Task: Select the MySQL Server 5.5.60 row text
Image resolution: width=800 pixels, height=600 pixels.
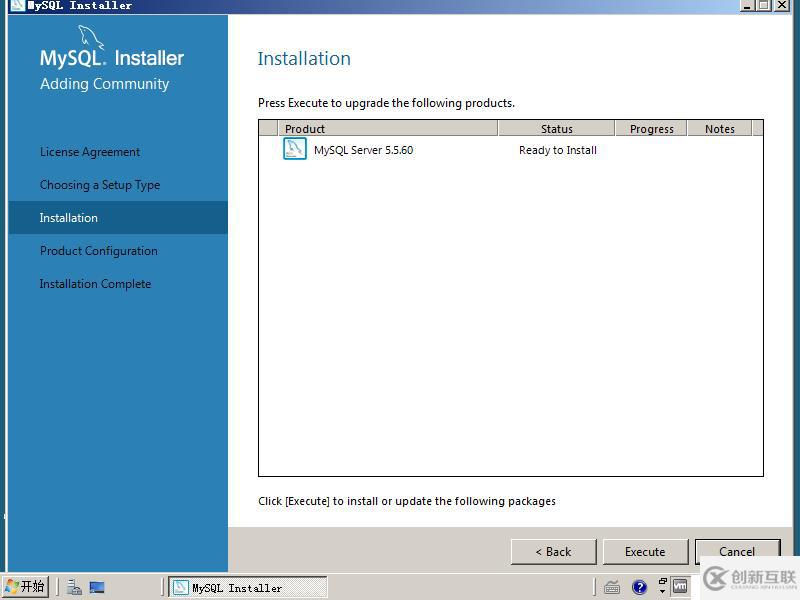Action: pyautogui.click(x=363, y=150)
